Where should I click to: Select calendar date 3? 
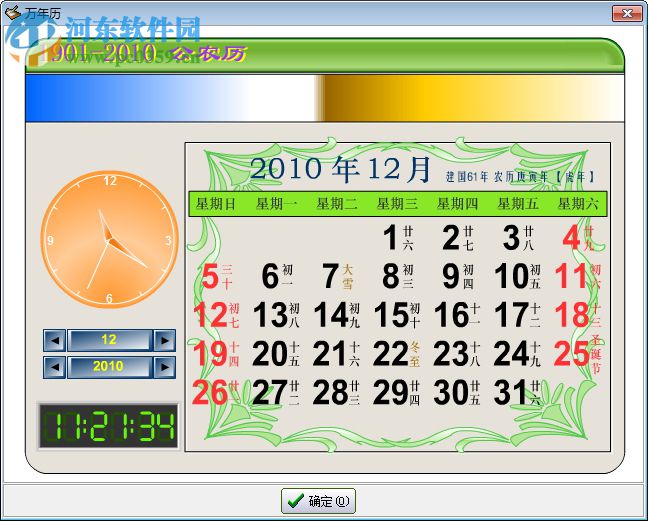click(x=518, y=238)
